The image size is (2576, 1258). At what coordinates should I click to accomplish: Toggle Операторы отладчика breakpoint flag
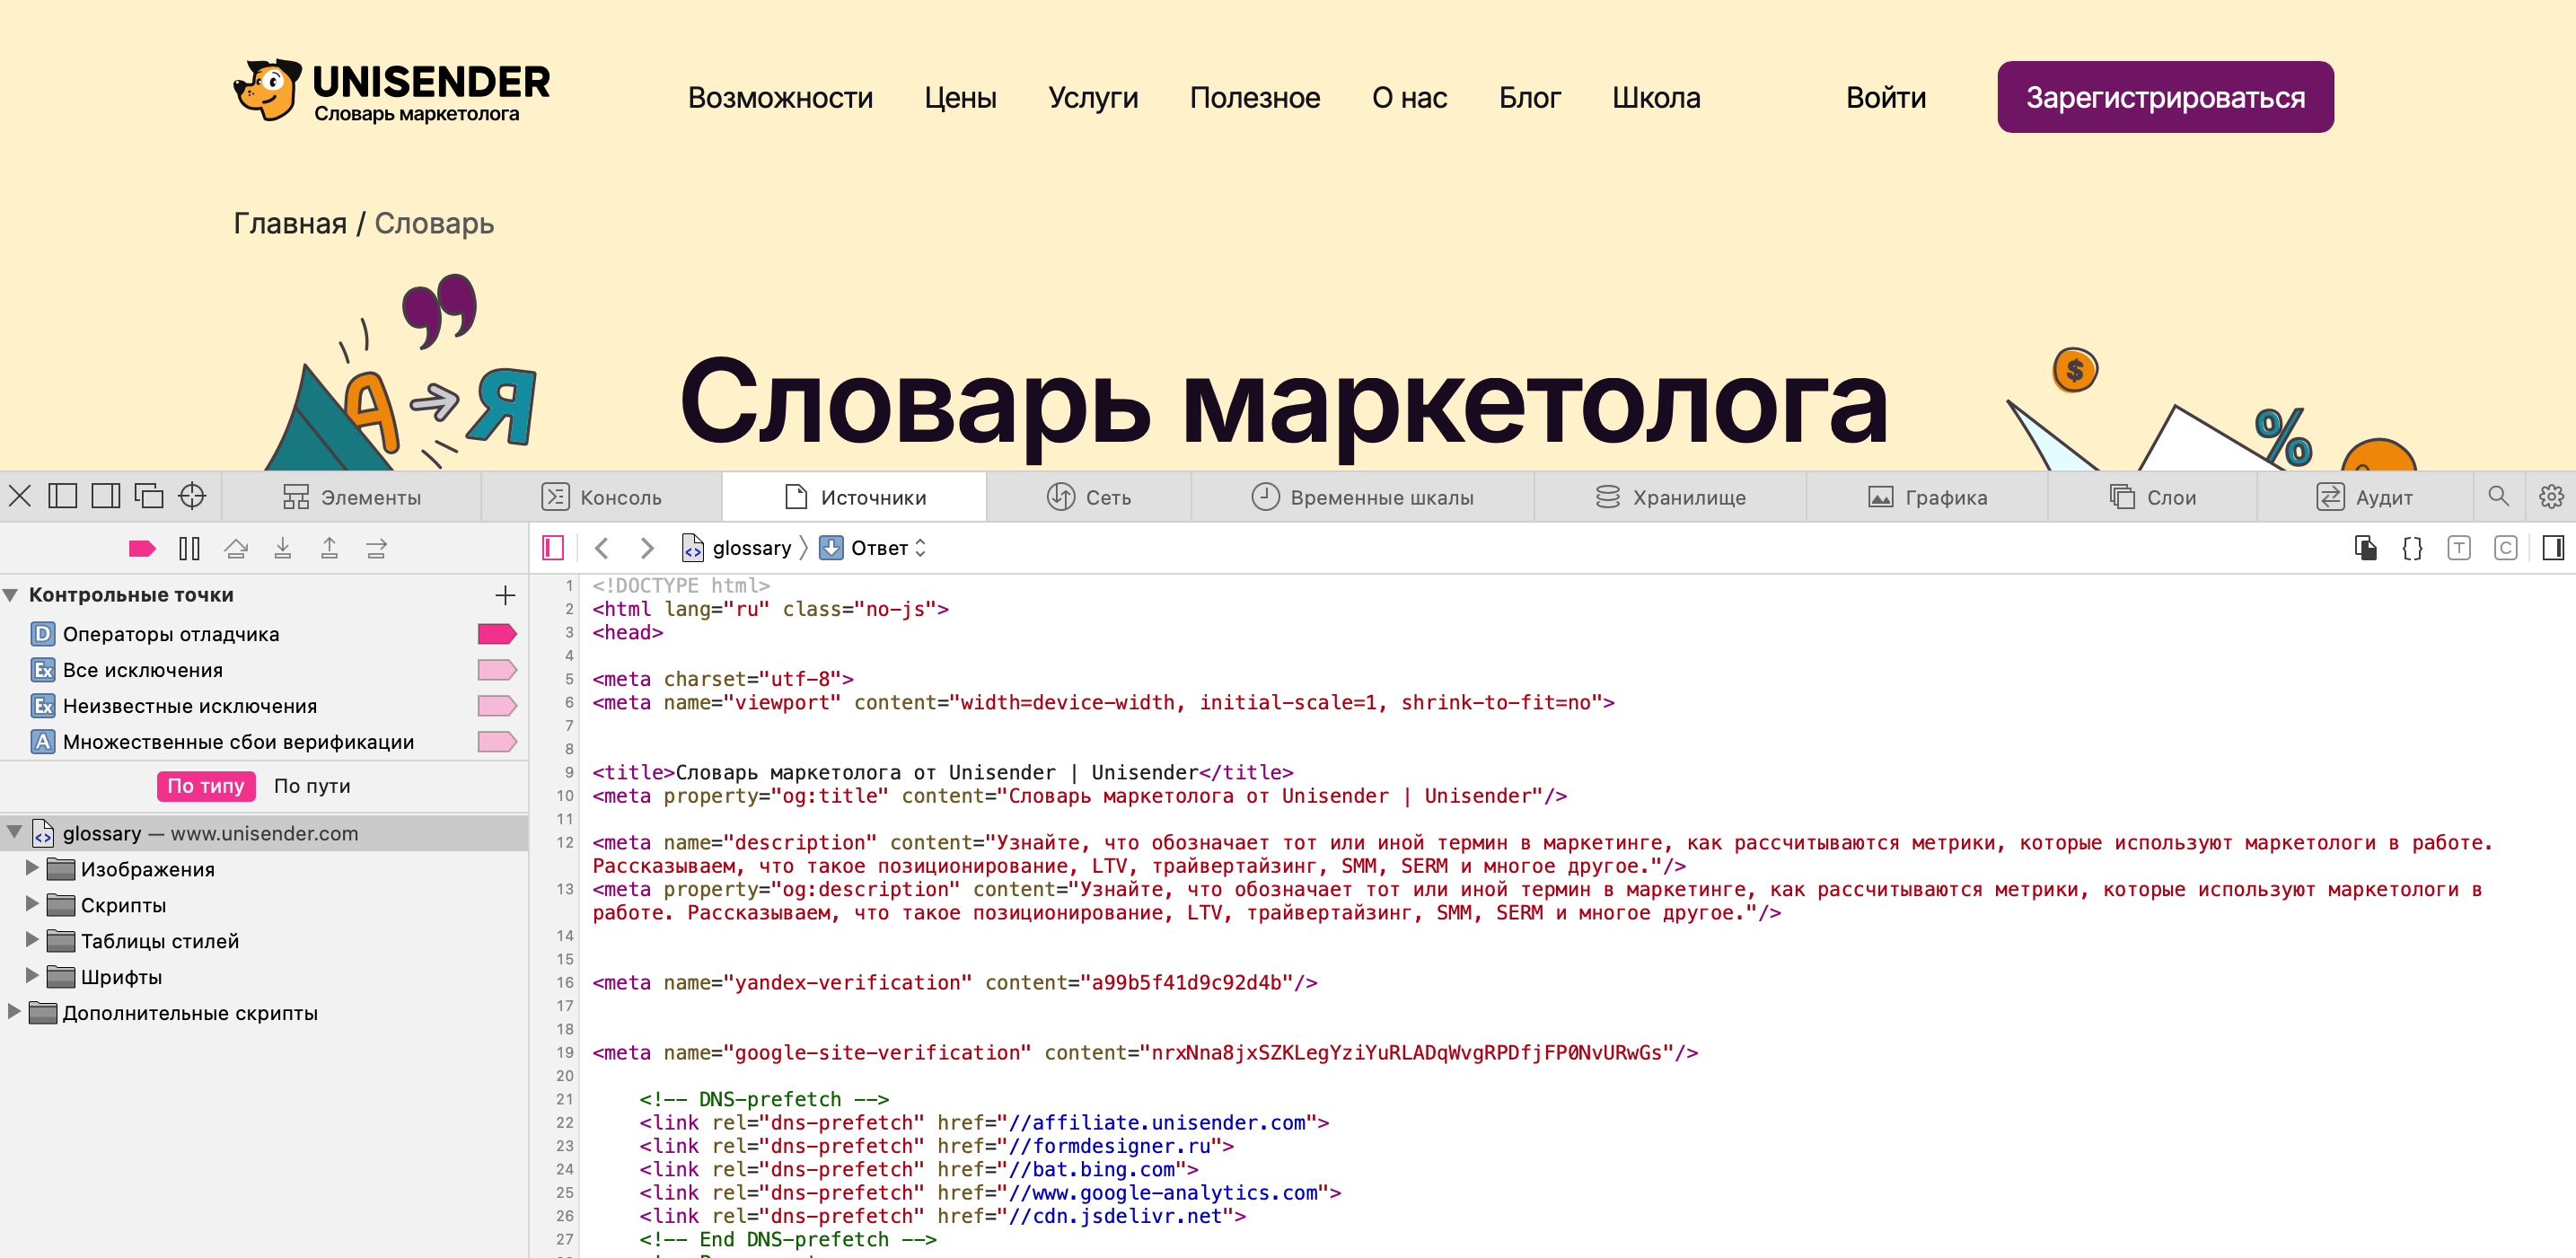click(x=497, y=634)
